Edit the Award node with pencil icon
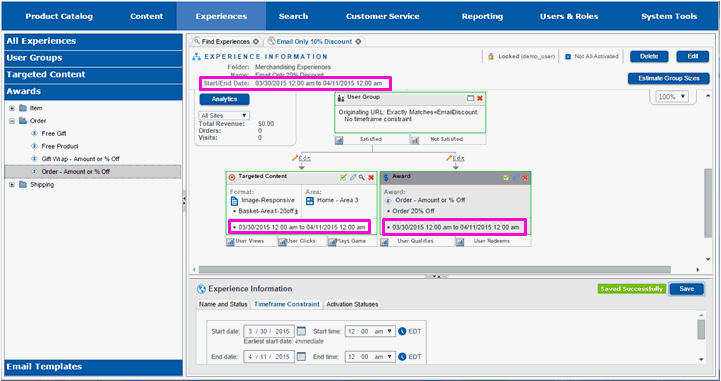721x381 pixels. pyautogui.click(x=516, y=177)
